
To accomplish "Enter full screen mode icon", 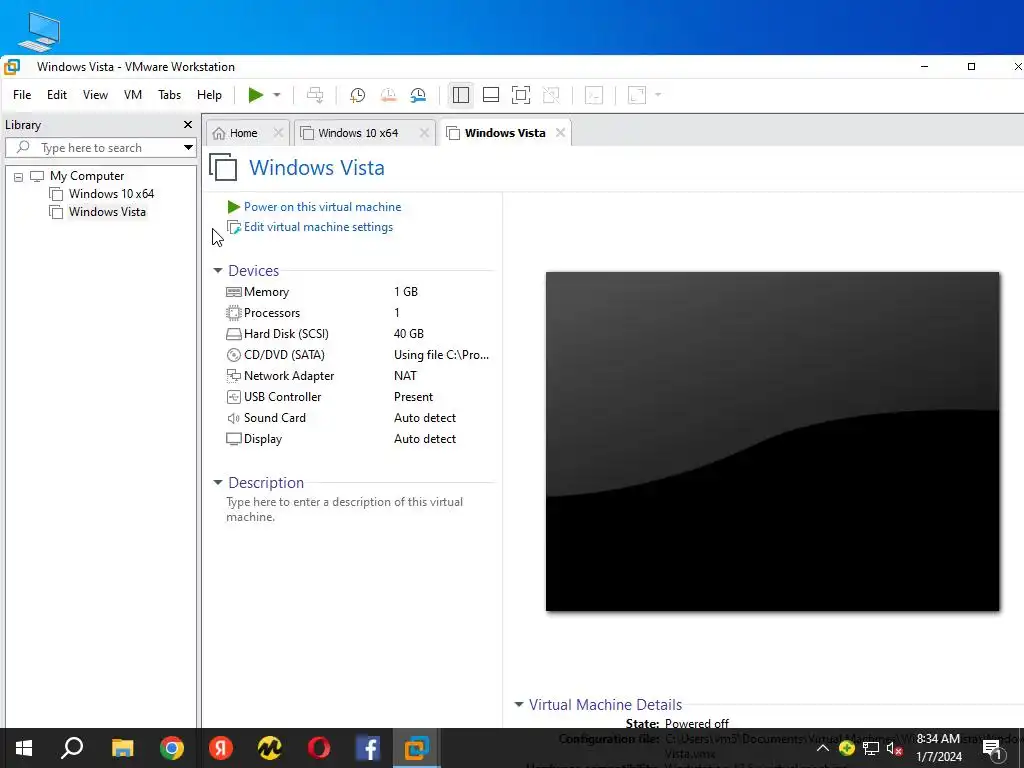I will pos(520,95).
